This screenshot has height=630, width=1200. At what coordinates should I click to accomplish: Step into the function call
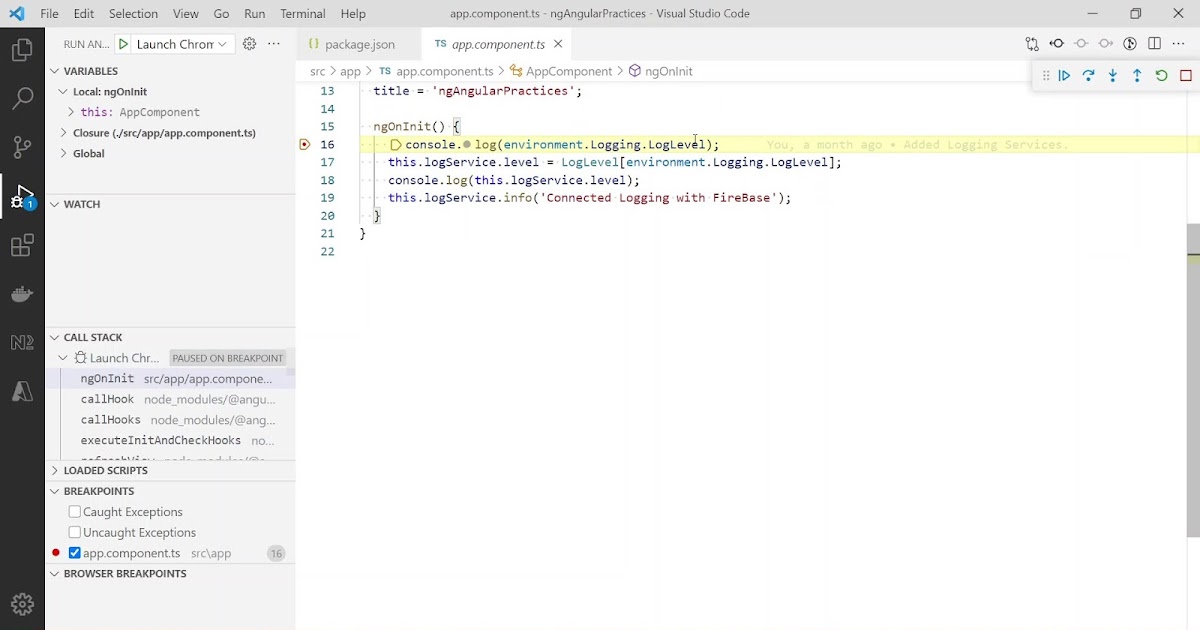click(1113, 75)
